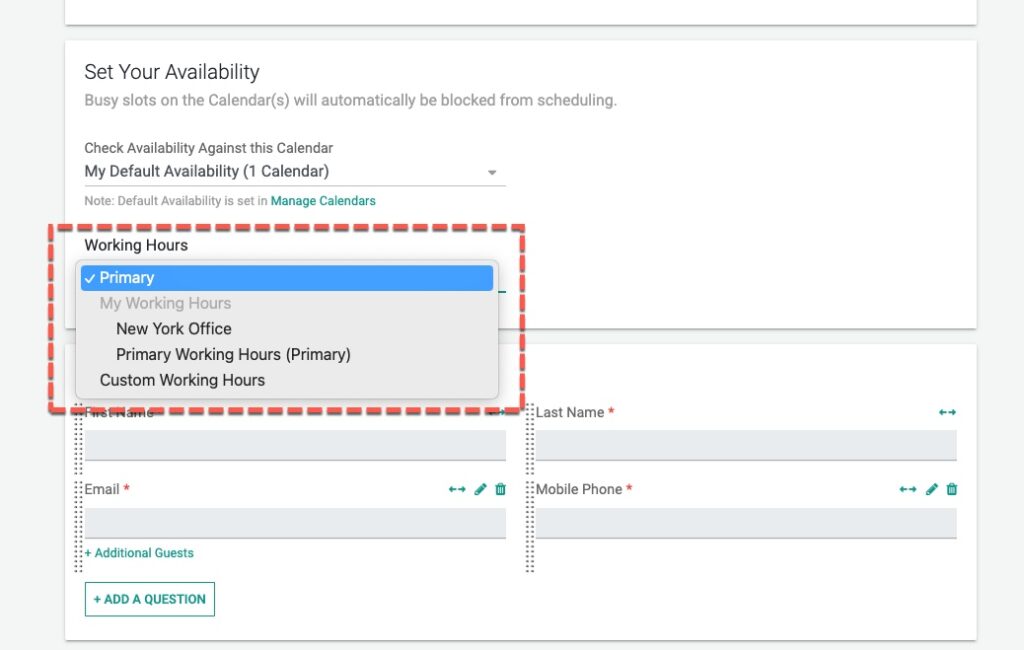Screen dimensions: 1024x650
Task: Click the Mobile Phone pencil edit icon
Action: (931, 489)
